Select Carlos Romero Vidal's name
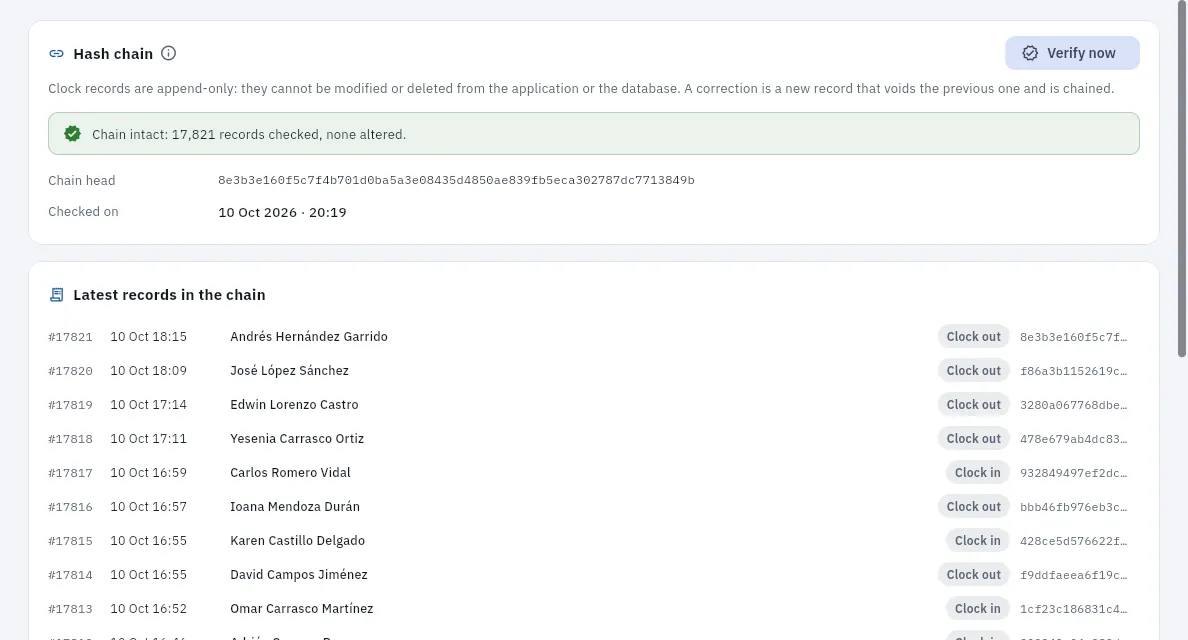The image size is (1188, 640). pos(290,473)
